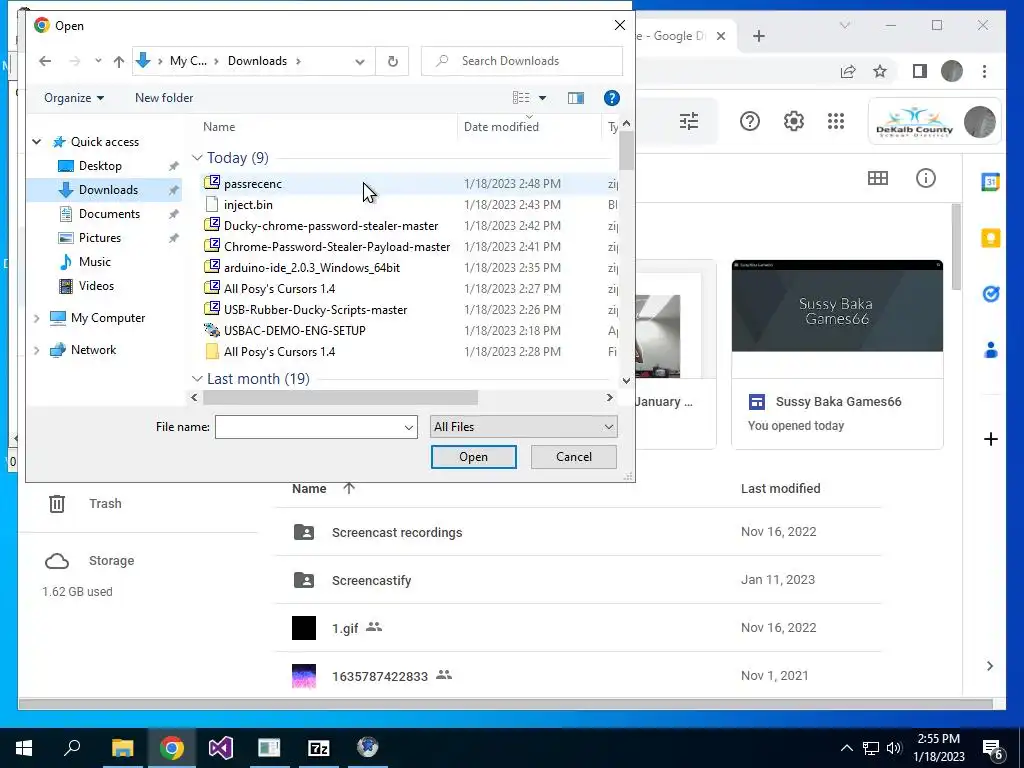Open Google Keep side panel
The image size is (1024, 768).
(991, 238)
